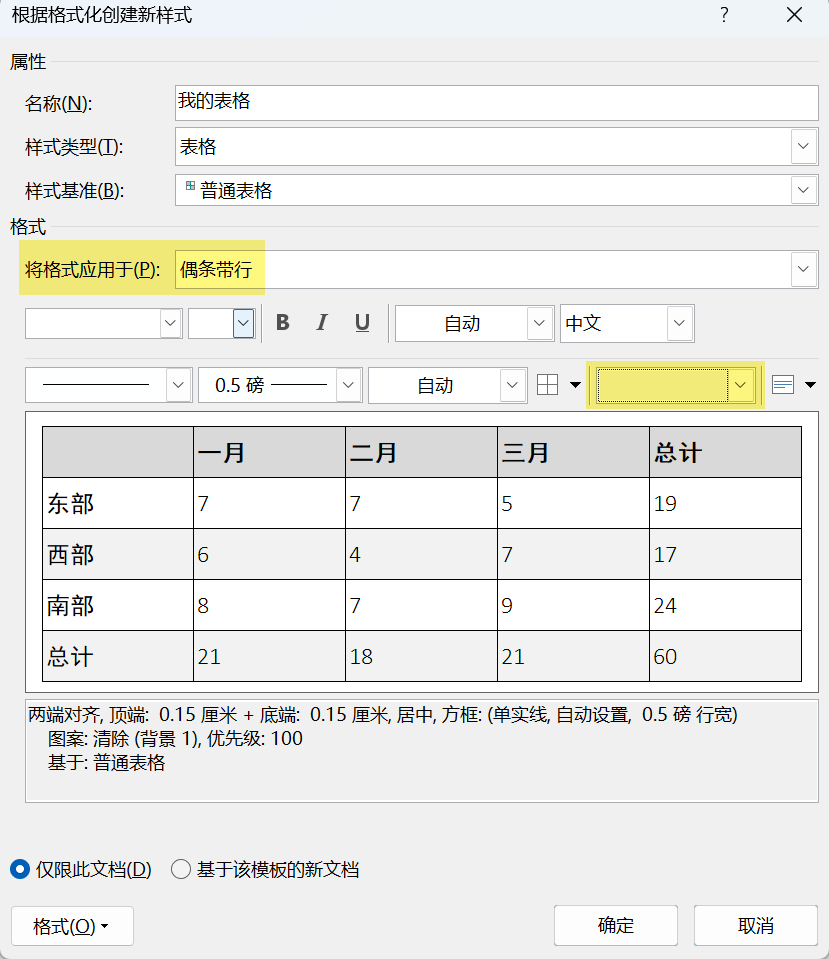Open line style dropdown

pyautogui.click(x=178, y=385)
